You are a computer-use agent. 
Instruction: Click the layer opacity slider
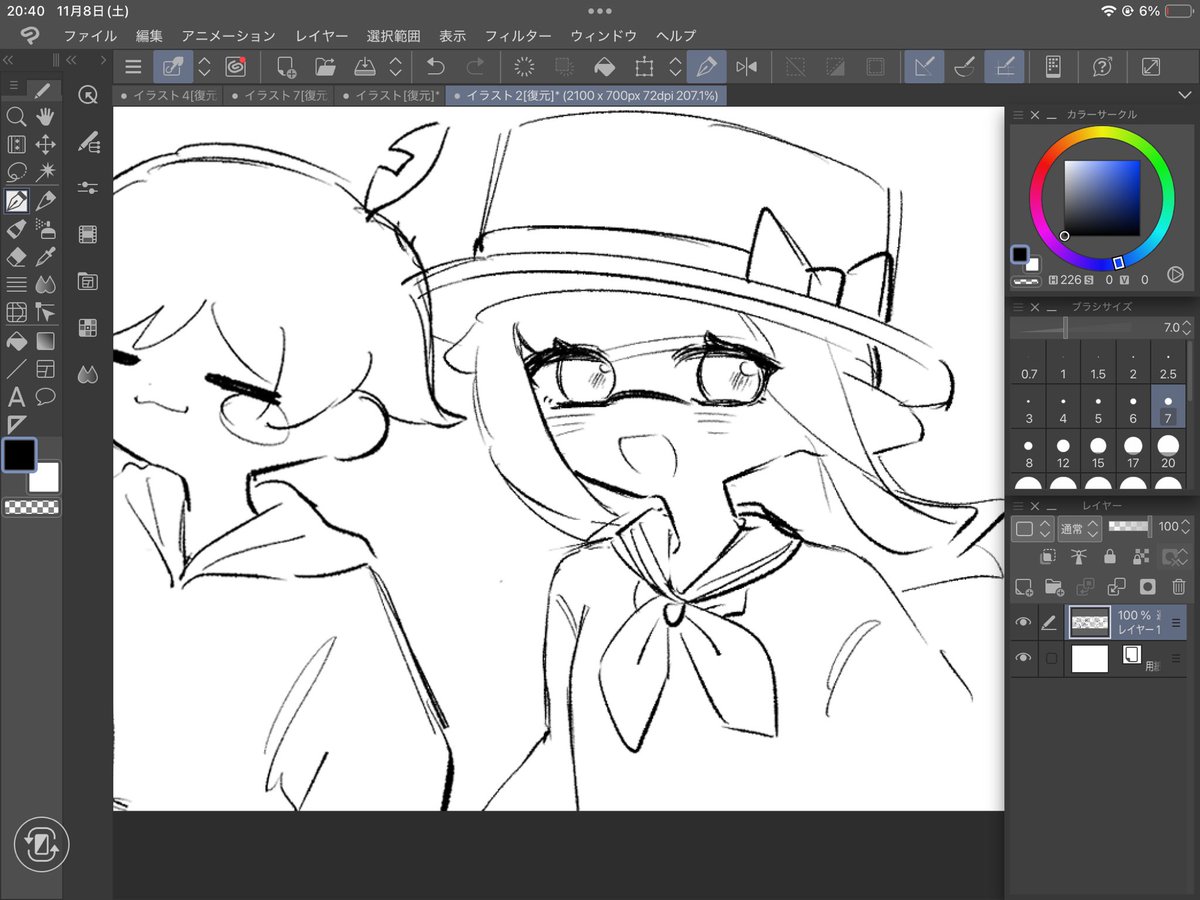(x=1130, y=526)
